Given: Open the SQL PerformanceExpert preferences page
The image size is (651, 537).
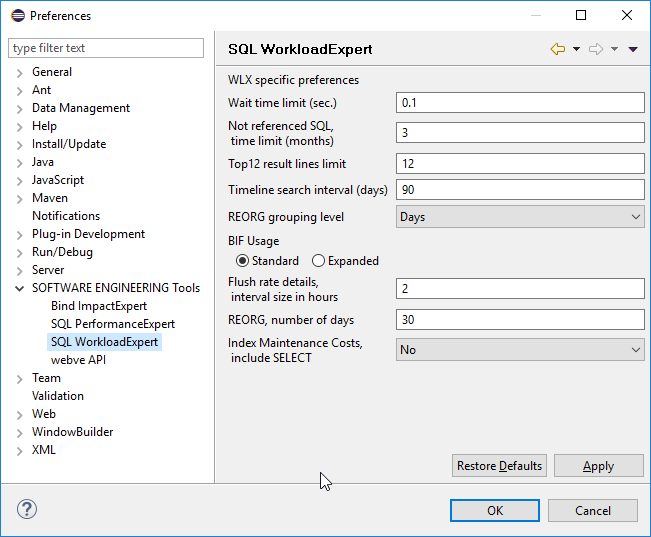Looking at the screenshot, I should tap(112, 324).
